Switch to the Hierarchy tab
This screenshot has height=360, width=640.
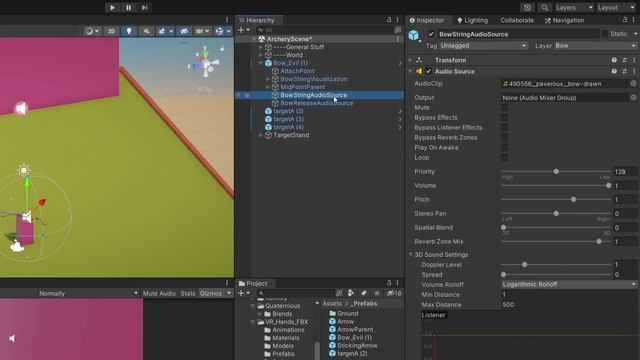pyautogui.click(x=260, y=20)
